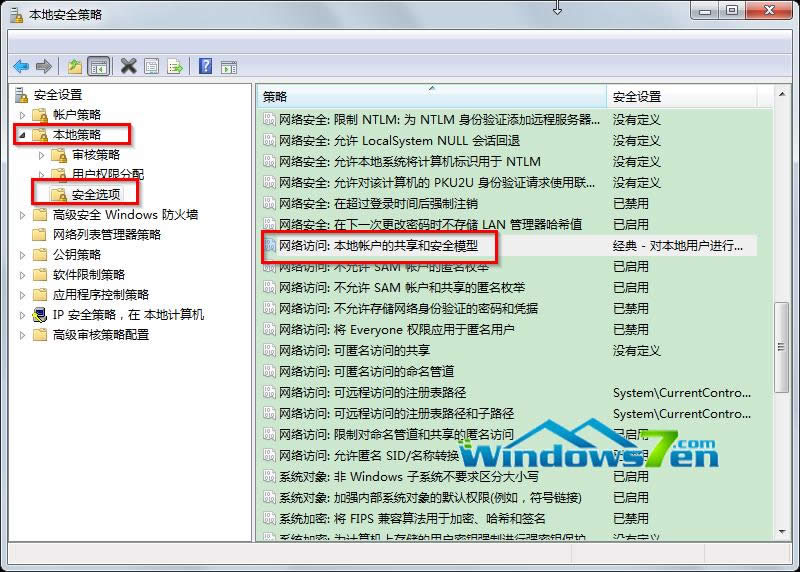Select IP 安全策略 in the tree
The image size is (800, 572).
[127, 315]
